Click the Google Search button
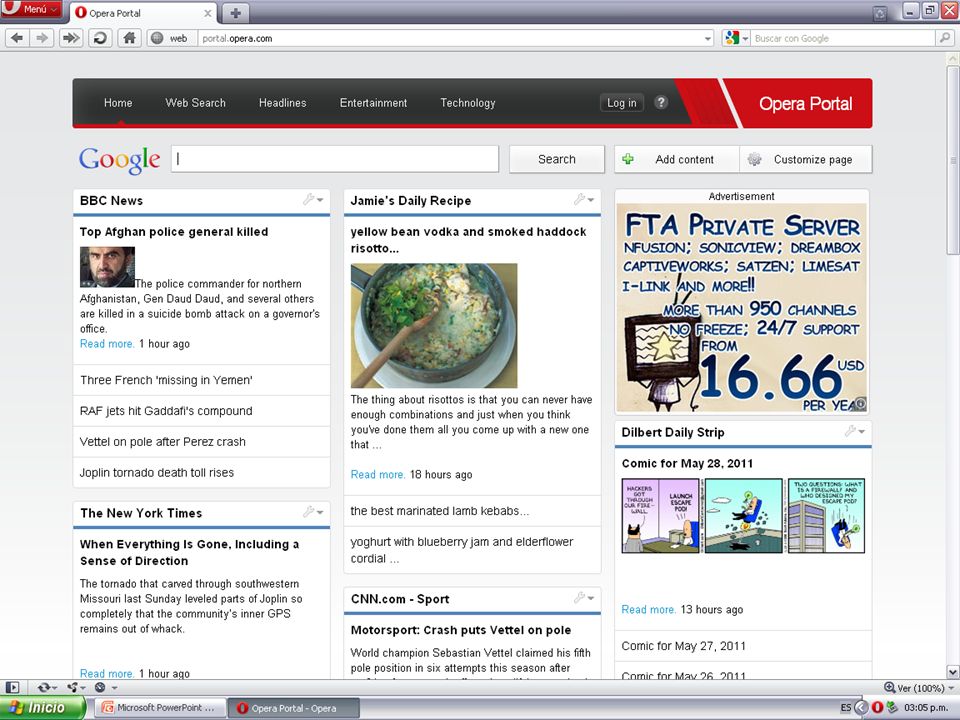Image resolution: width=960 pixels, height=720 pixels. coord(557,159)
